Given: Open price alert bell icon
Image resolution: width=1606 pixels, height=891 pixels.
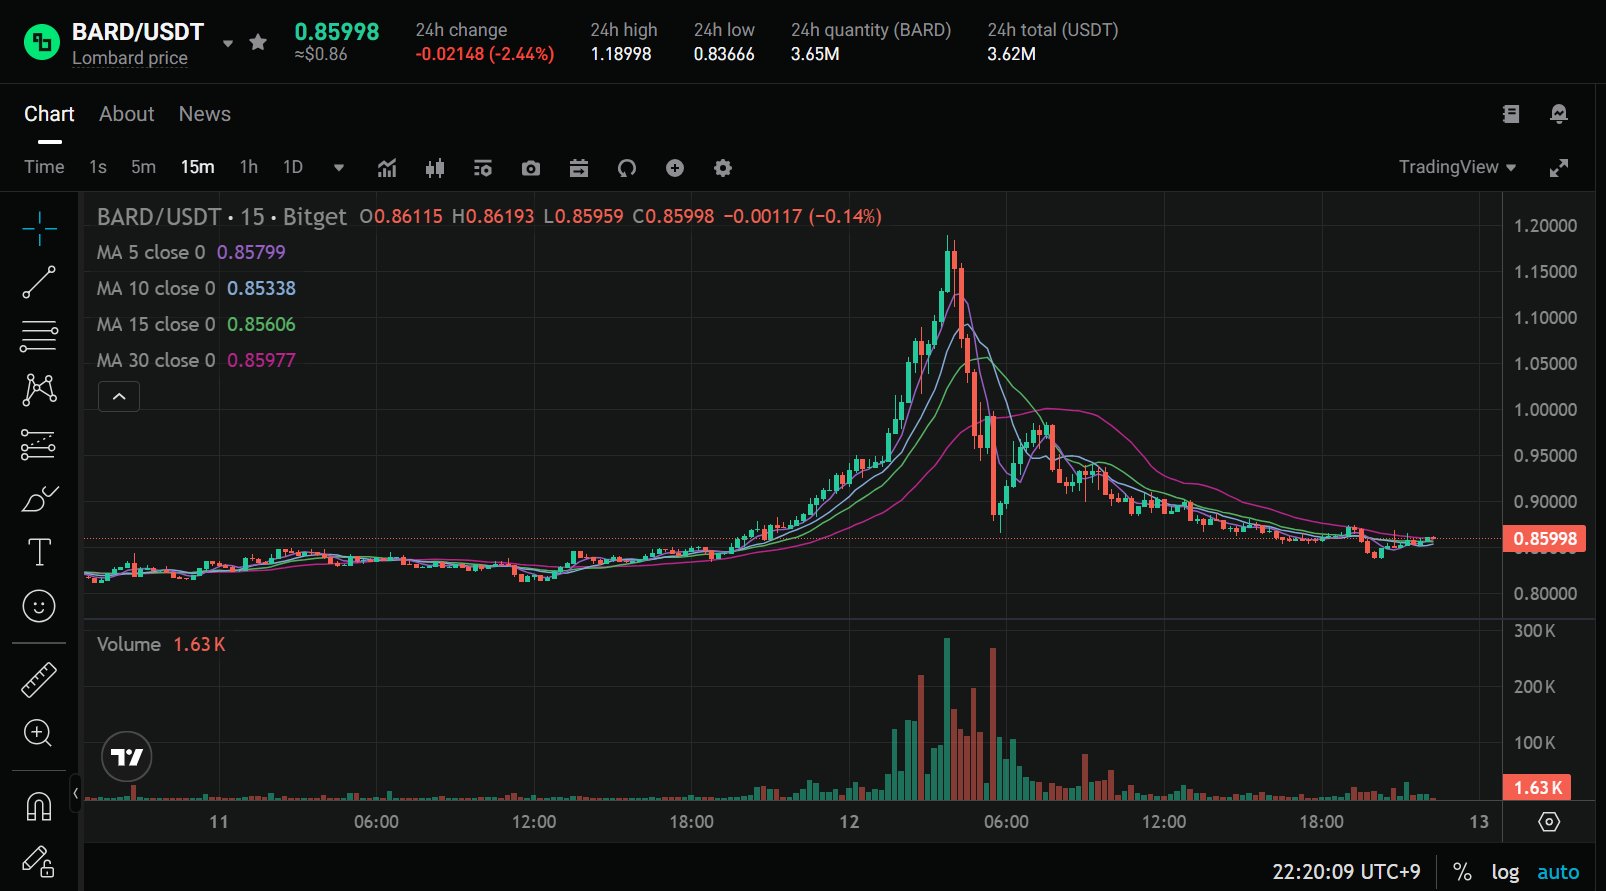Looking at the screenshot, I should pos(1559,114).
